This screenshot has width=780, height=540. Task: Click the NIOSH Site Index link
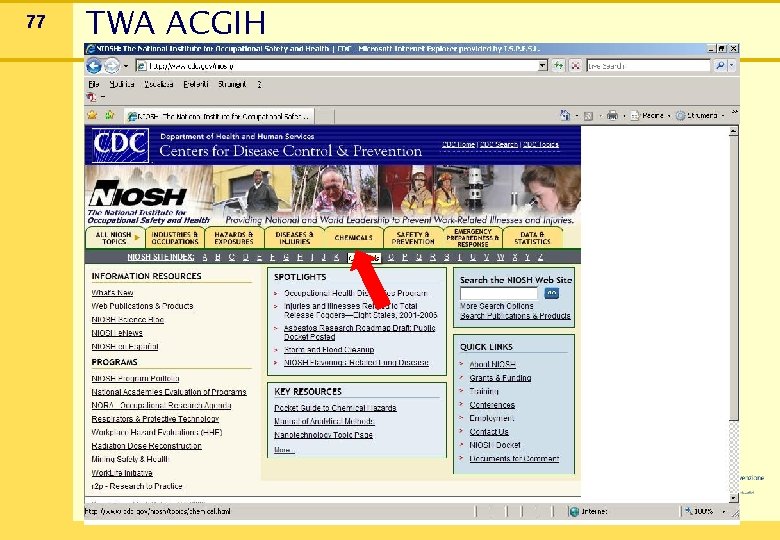(x=160, y=257)
